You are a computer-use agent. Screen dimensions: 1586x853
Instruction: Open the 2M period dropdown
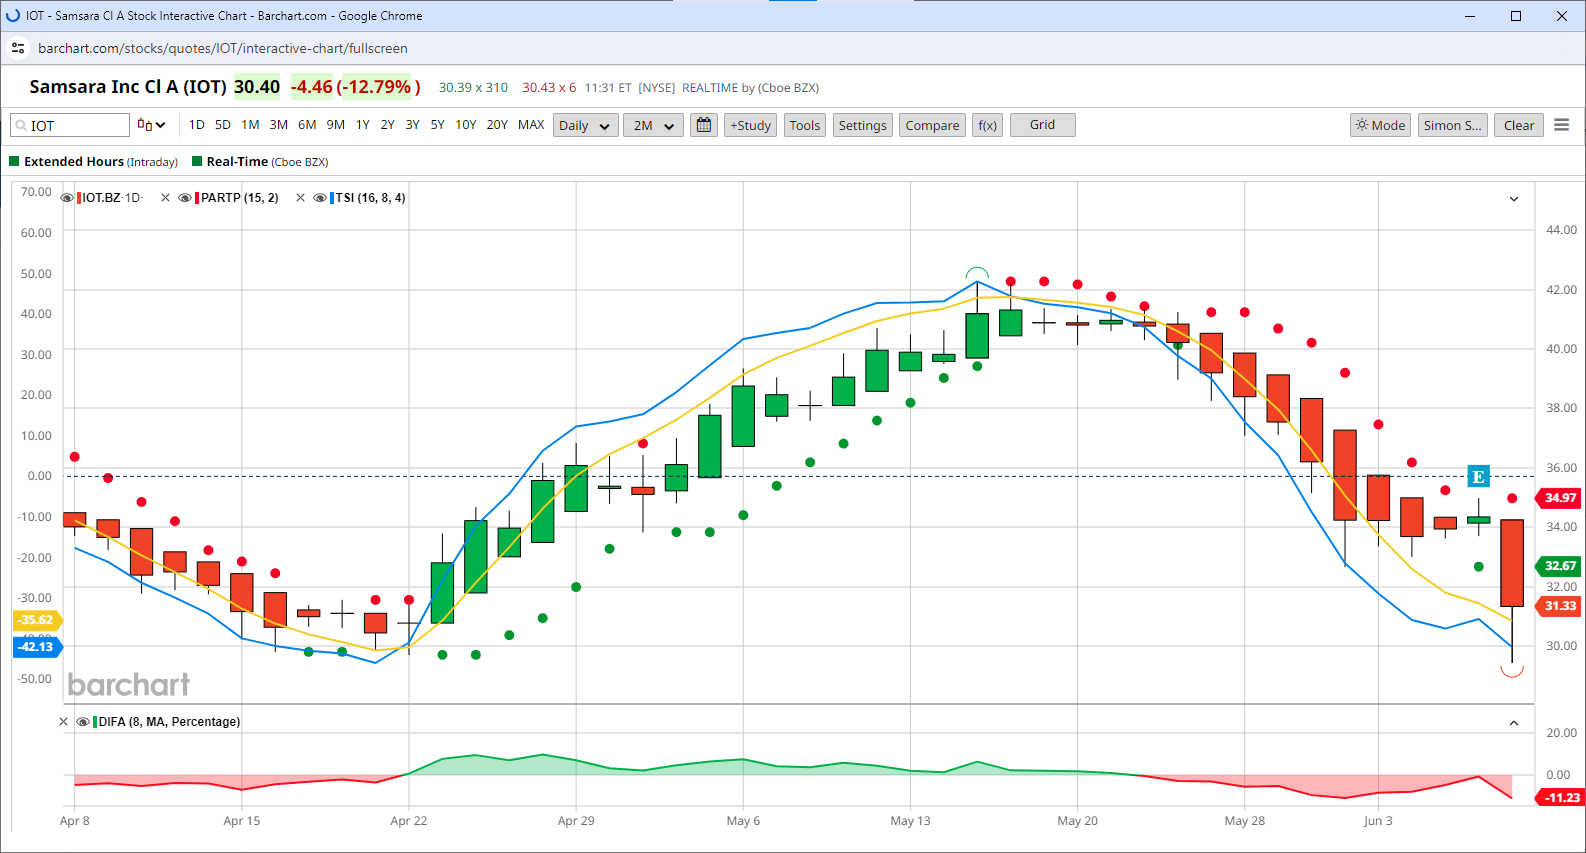[654, 125]
